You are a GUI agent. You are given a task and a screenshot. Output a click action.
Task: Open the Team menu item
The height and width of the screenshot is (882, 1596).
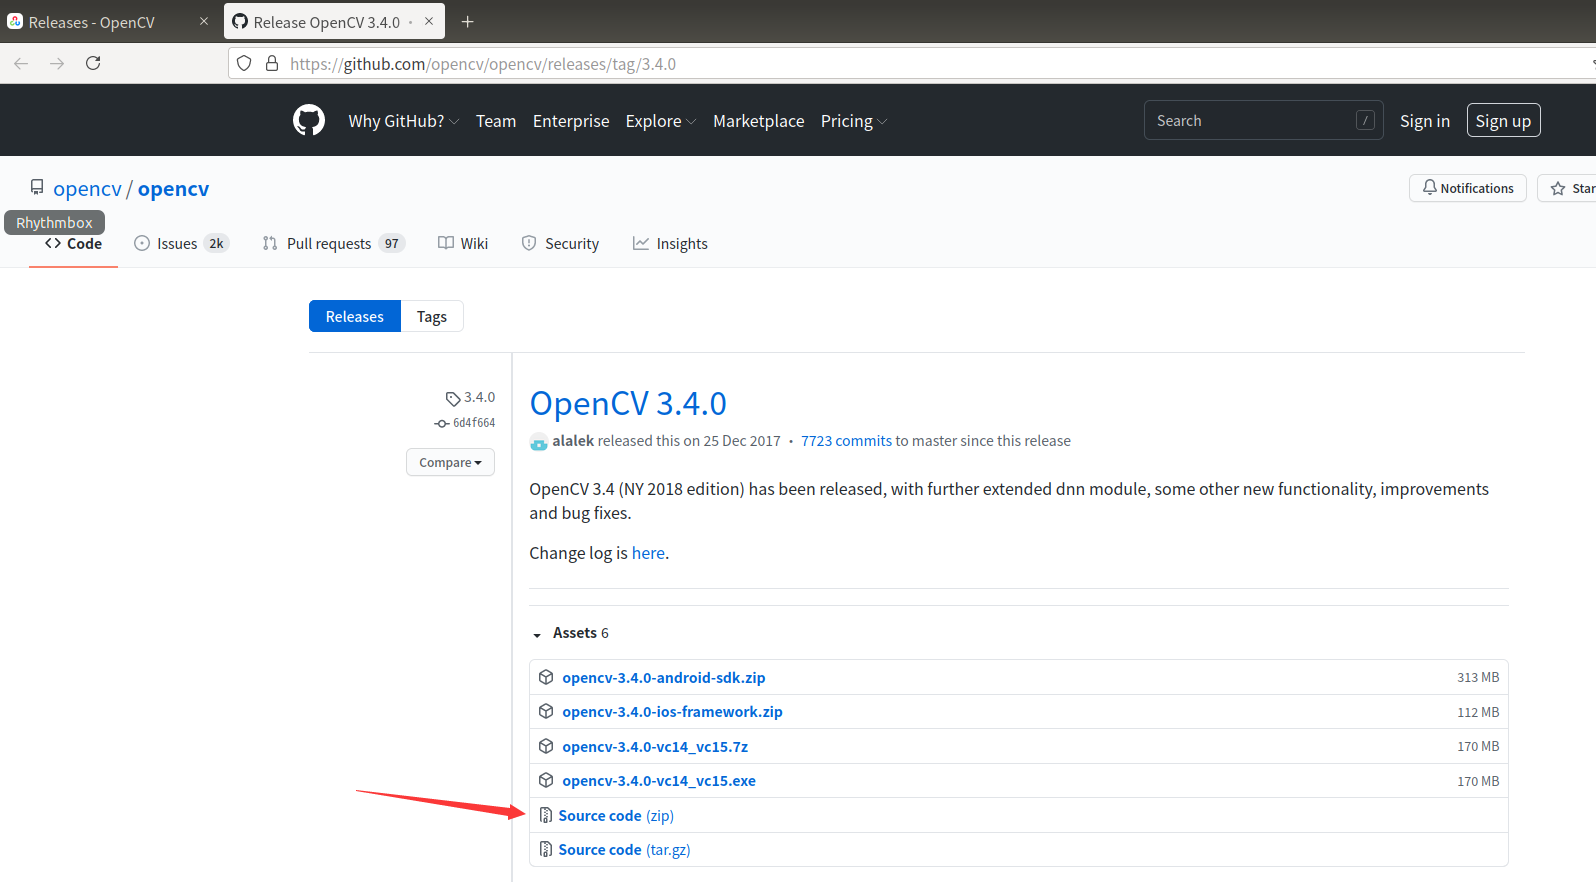(496, 121)
